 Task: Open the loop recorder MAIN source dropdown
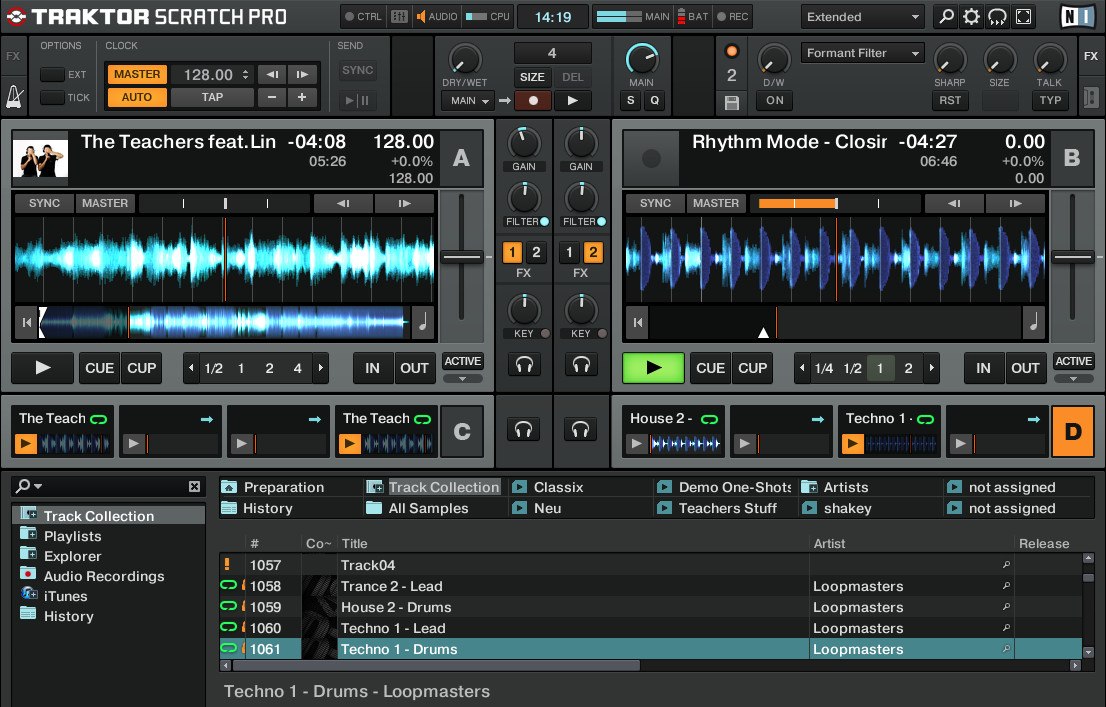tap(470, 101)
